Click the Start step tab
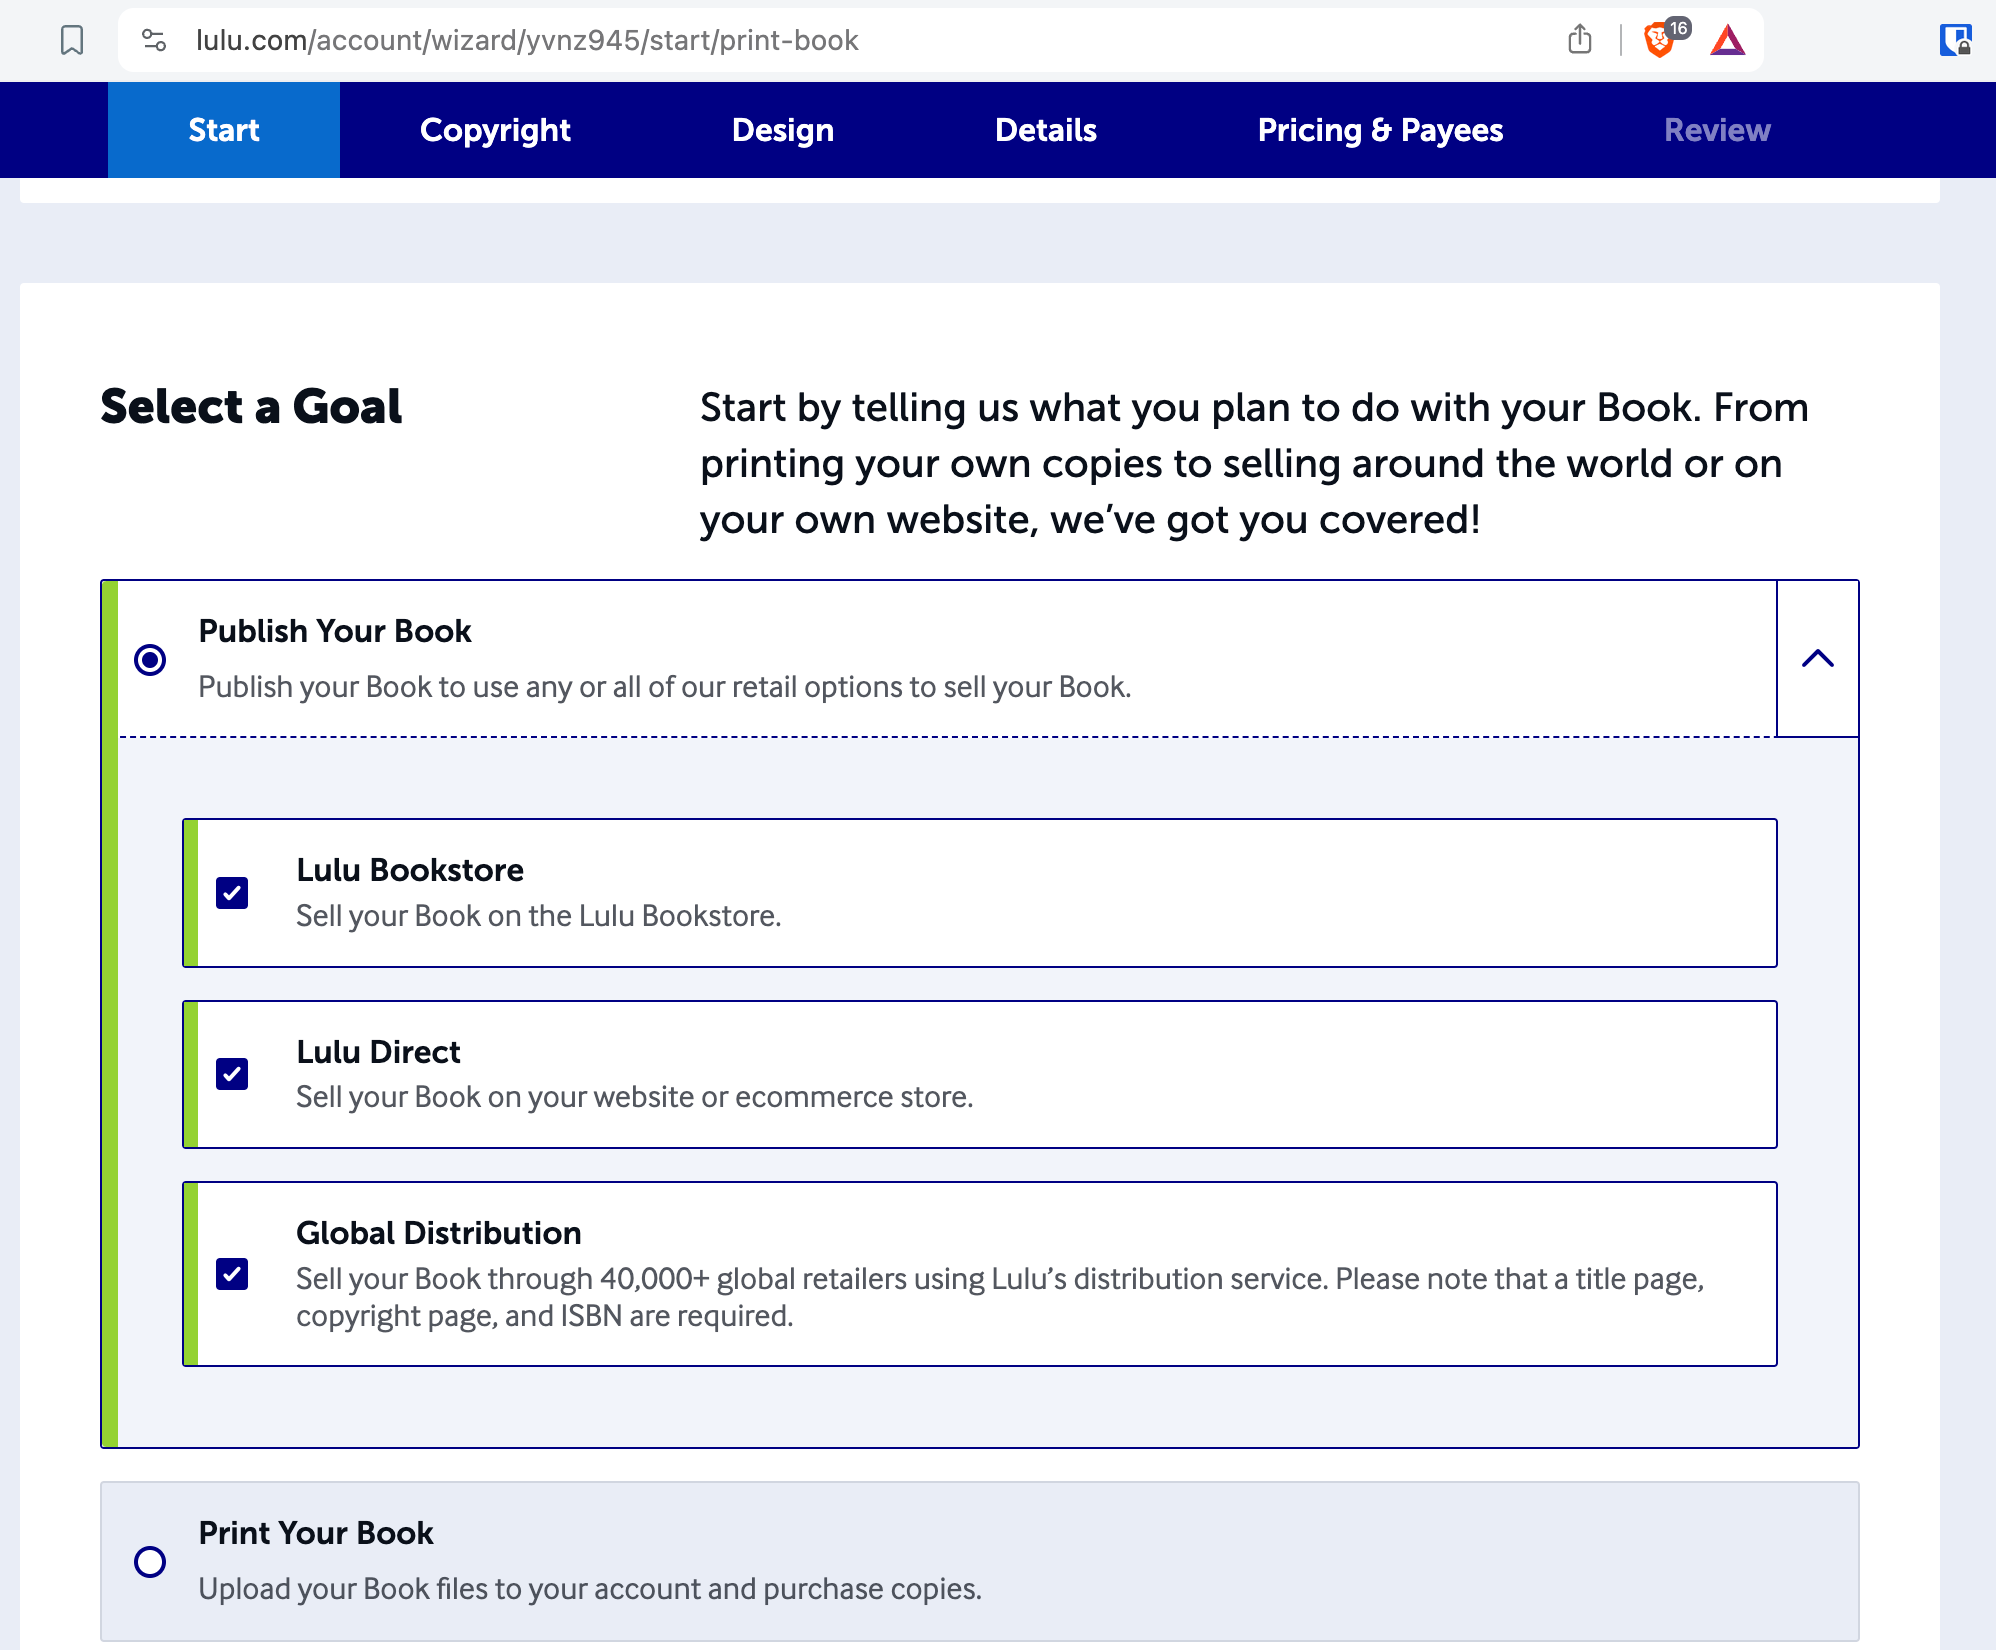This screenshot has width=1996, height=1650. click(x=224, y=130)
